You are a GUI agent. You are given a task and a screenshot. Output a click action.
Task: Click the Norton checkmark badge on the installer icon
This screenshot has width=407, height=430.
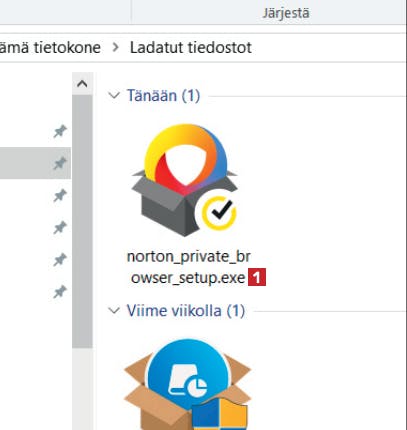(219, 213)
